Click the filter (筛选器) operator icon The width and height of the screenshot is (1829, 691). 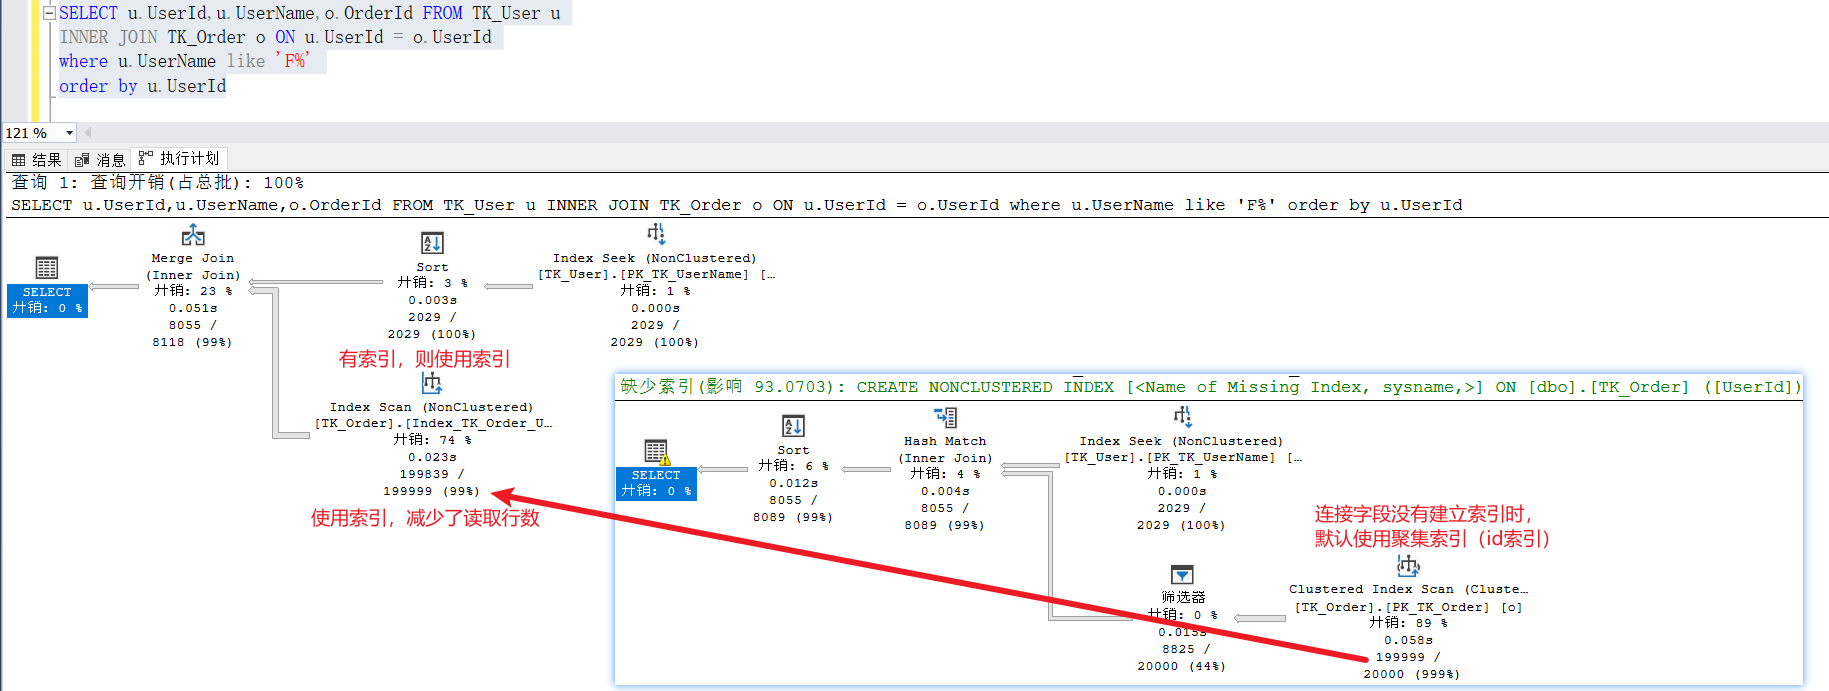[1182, 574]
